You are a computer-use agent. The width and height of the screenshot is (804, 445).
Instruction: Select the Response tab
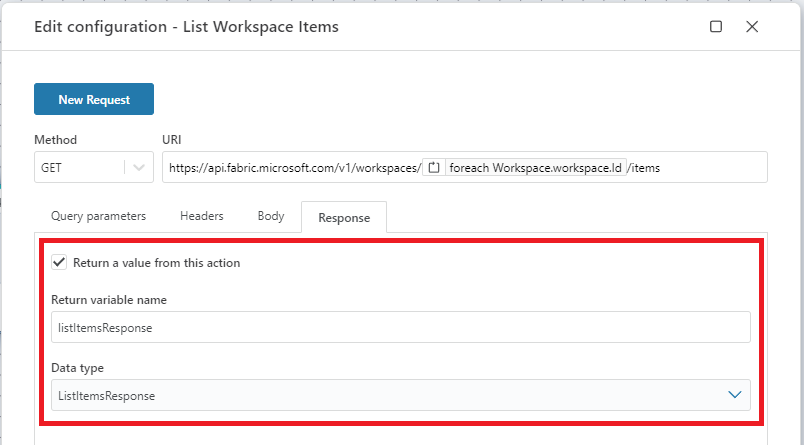pyautogui.click(x=344, y=217)
